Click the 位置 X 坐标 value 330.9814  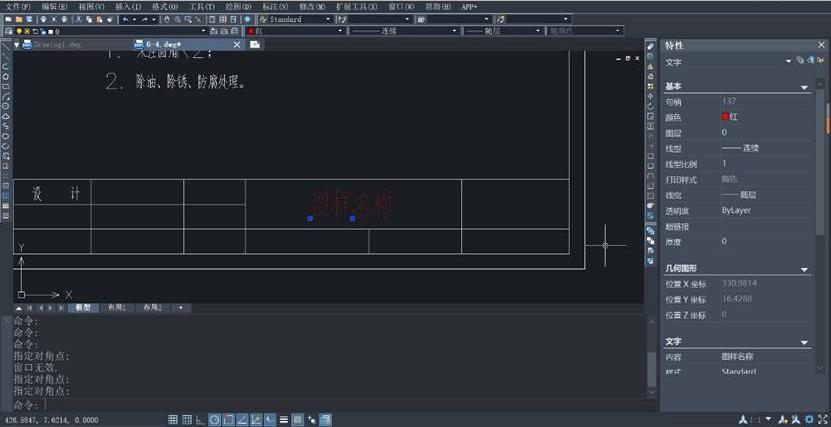tap(739, 283)
